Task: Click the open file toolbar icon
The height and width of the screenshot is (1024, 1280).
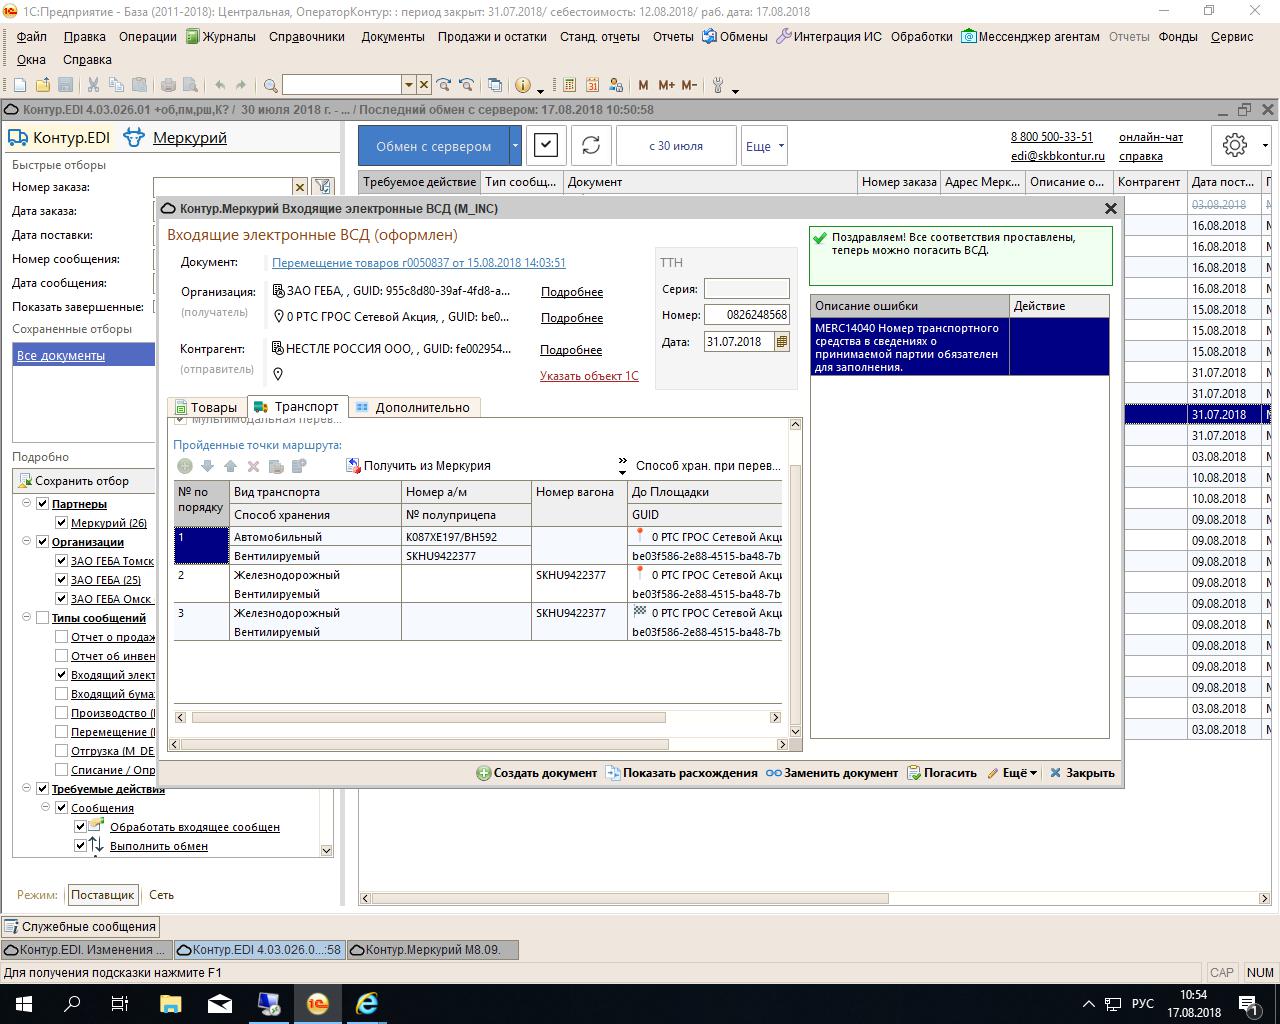Action: click(43, 85)
